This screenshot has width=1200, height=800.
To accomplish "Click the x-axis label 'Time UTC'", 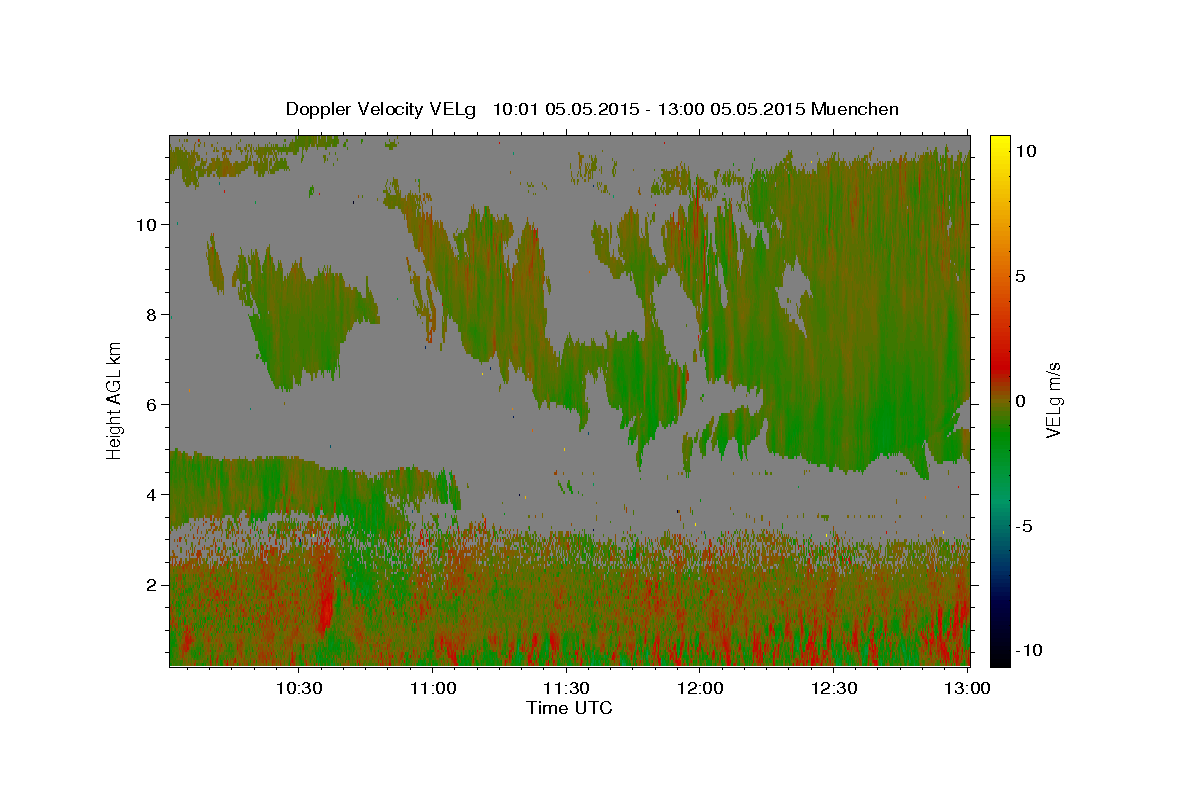I will point(569,708).
